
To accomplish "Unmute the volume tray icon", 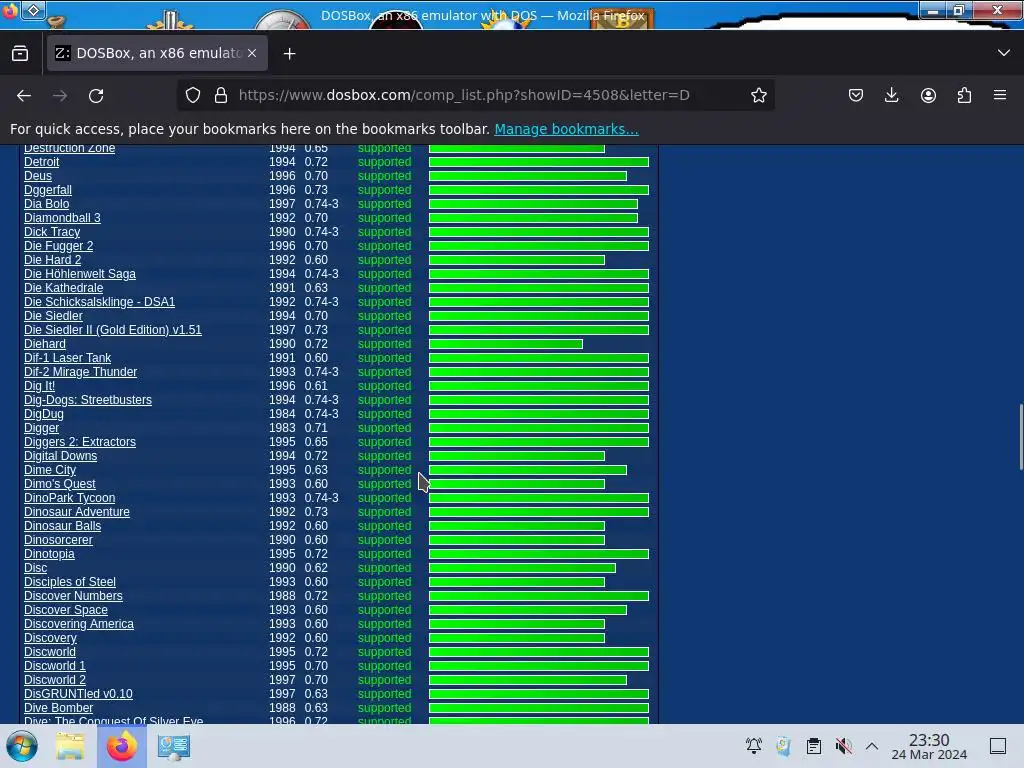I will 843,746.
